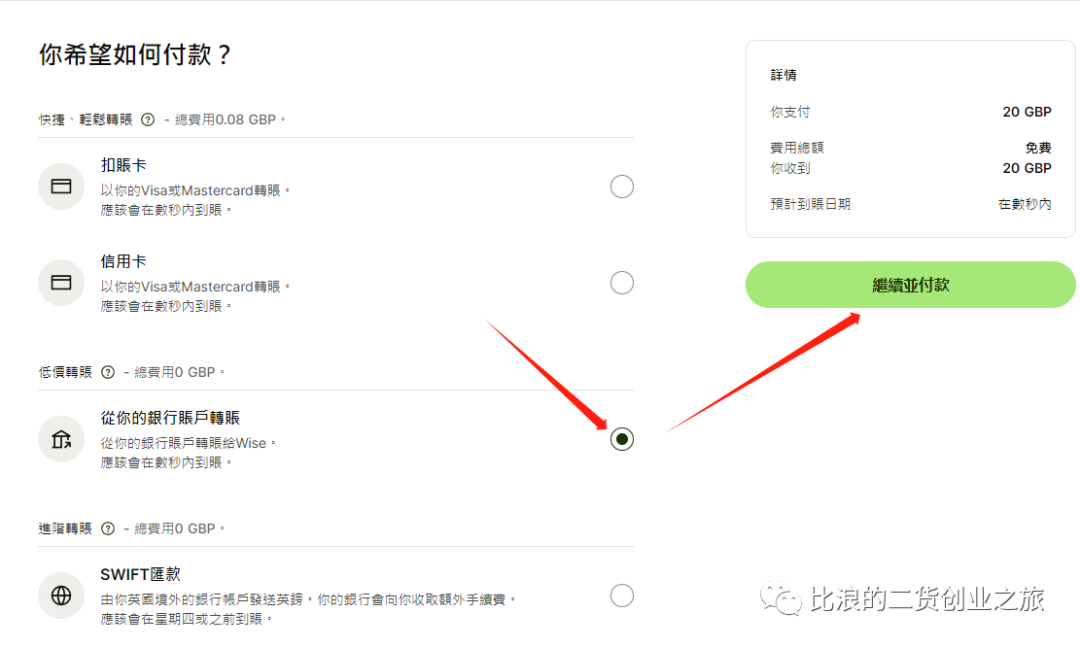The width and height of the screenshot is (1080, 647).
Task: Click the globe icon beside SWIFT匯款
Action: point(61,595)
